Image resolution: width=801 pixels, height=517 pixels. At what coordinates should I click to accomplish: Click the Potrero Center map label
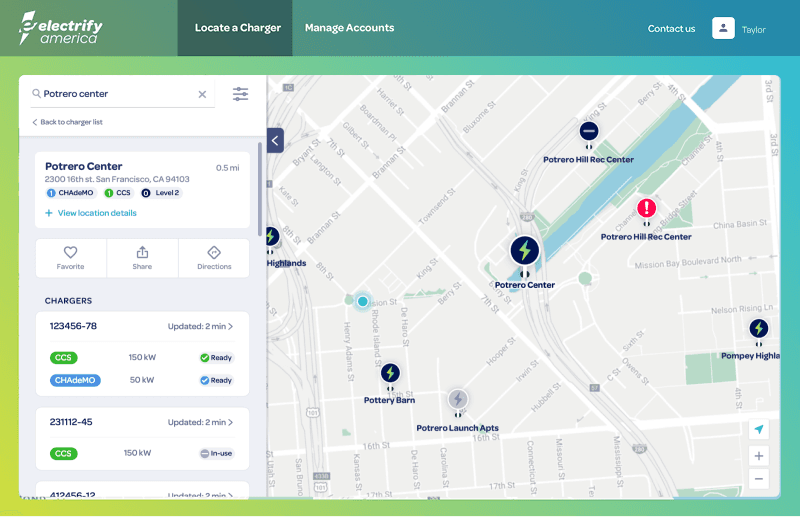(x=525, y=285)
